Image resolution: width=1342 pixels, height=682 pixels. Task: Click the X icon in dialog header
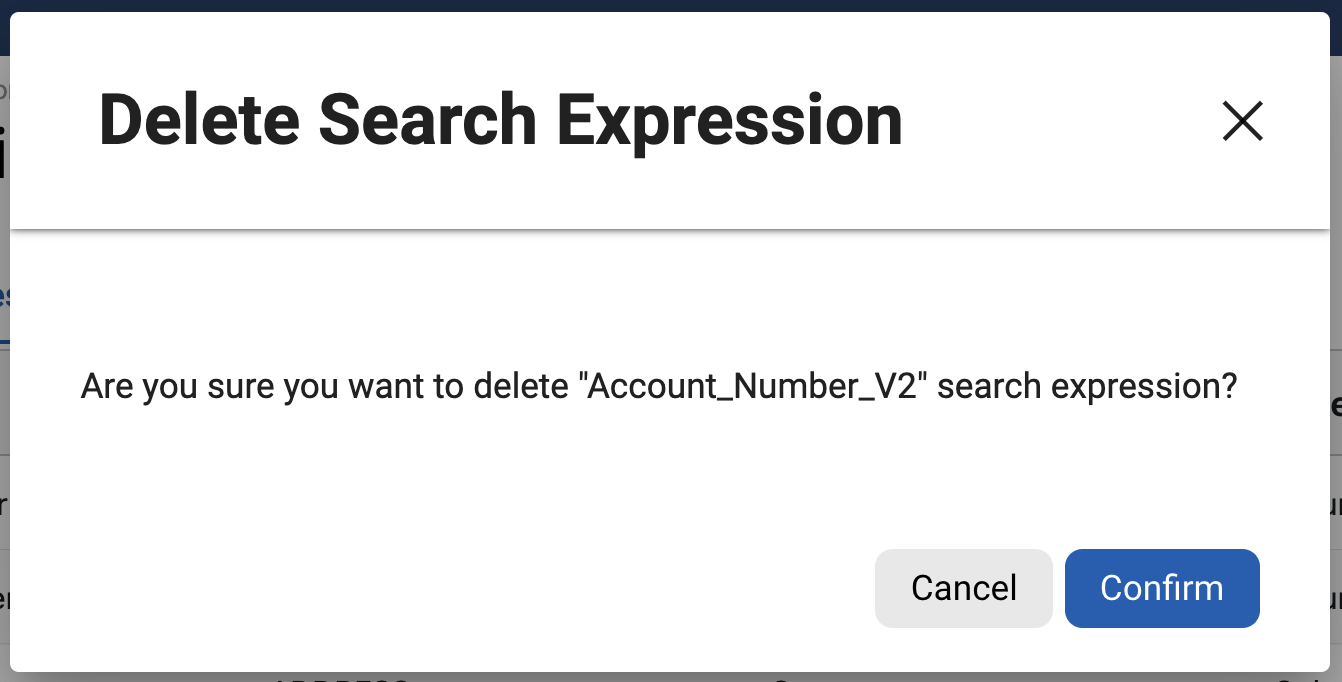(1243, 121)
